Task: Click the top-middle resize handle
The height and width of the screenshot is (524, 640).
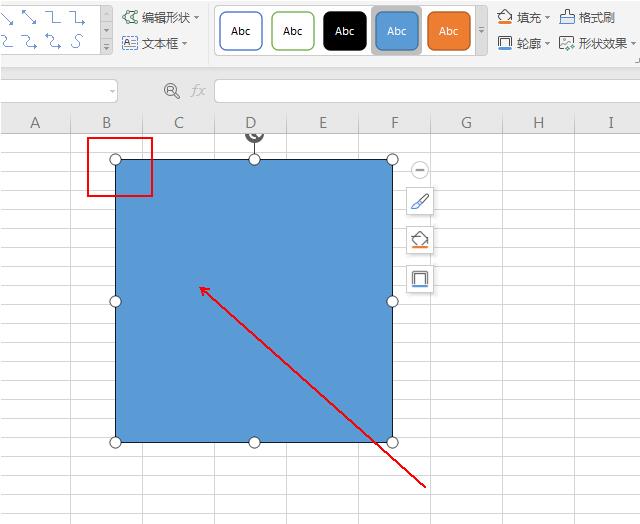Action: [x=254, y=160]
